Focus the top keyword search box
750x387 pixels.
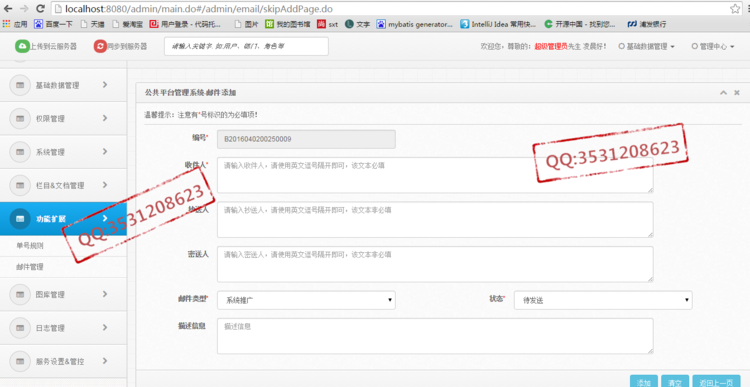click(x=246, y=46)
